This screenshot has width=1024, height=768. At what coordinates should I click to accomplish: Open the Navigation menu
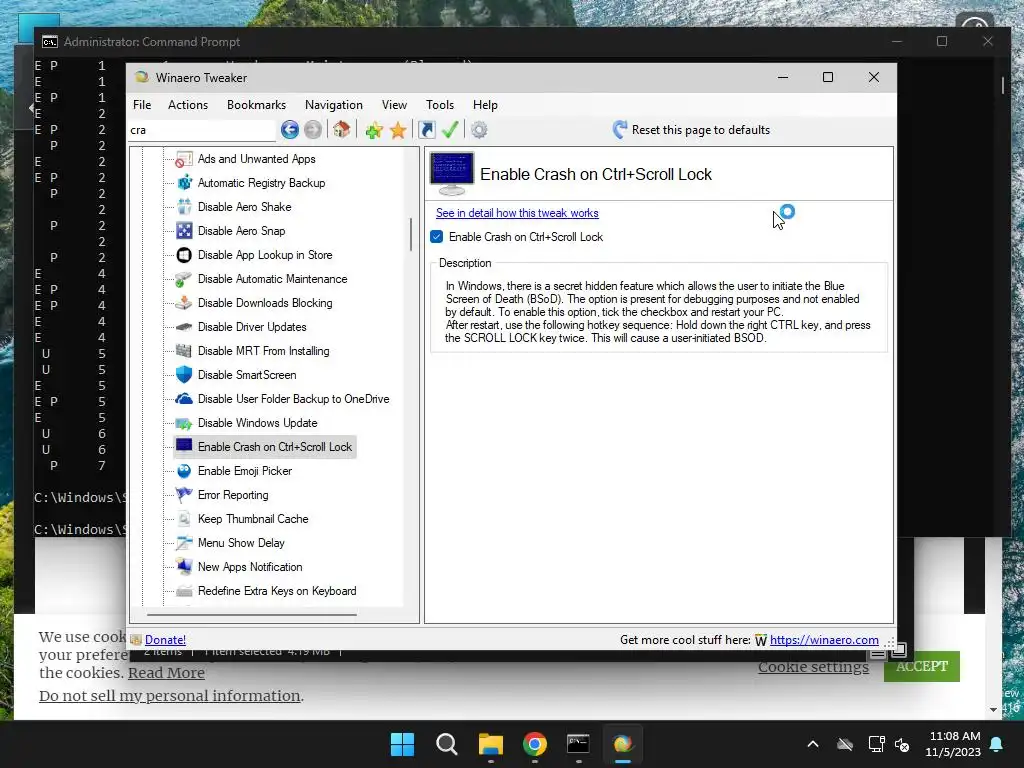334,104
